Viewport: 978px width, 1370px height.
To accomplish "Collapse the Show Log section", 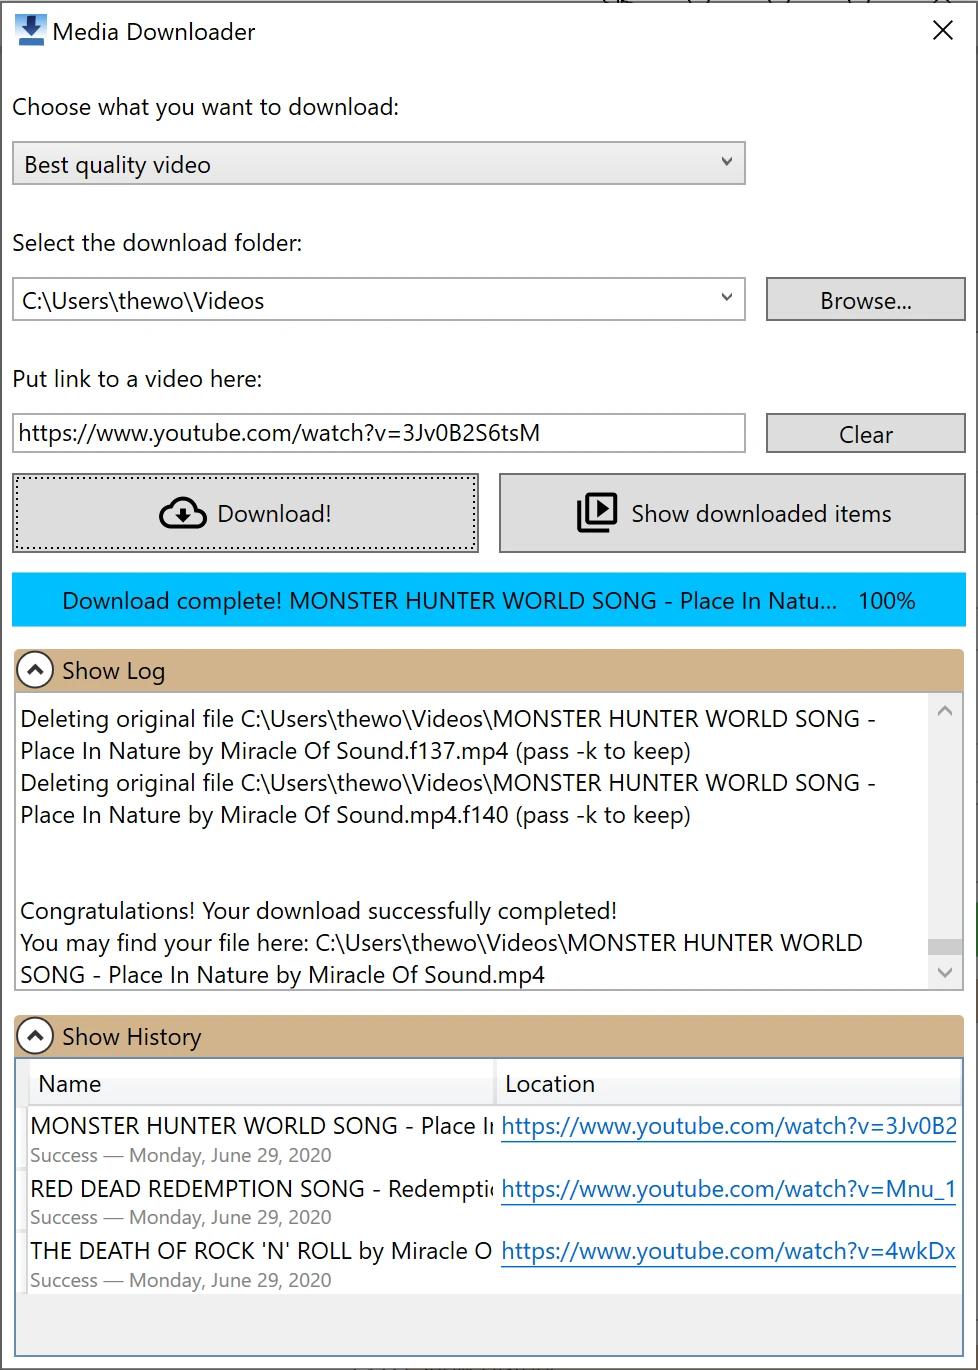I will click(35, 670).
